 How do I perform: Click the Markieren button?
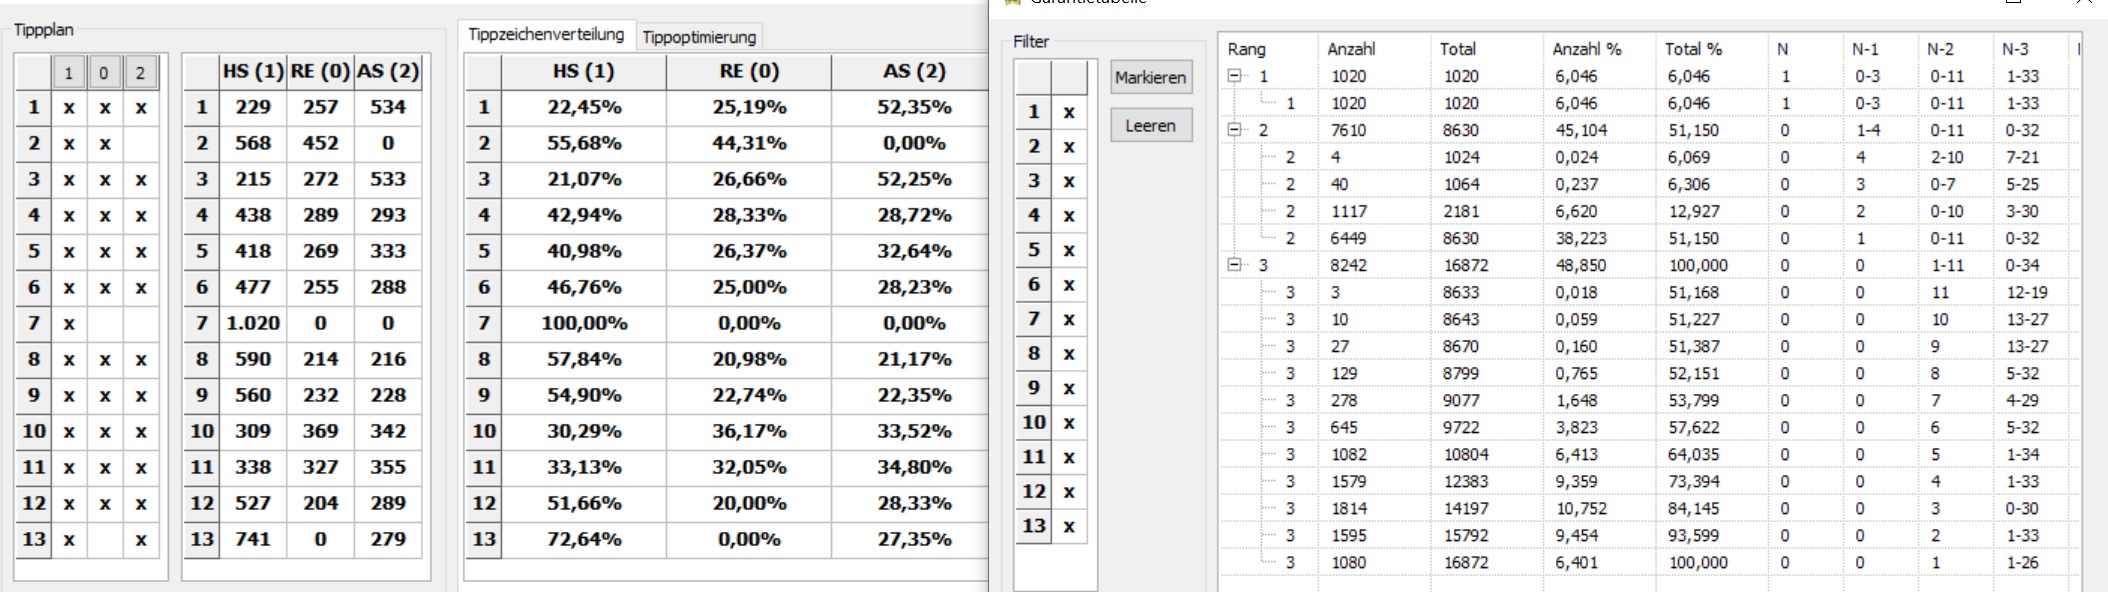pos(1151,77)
